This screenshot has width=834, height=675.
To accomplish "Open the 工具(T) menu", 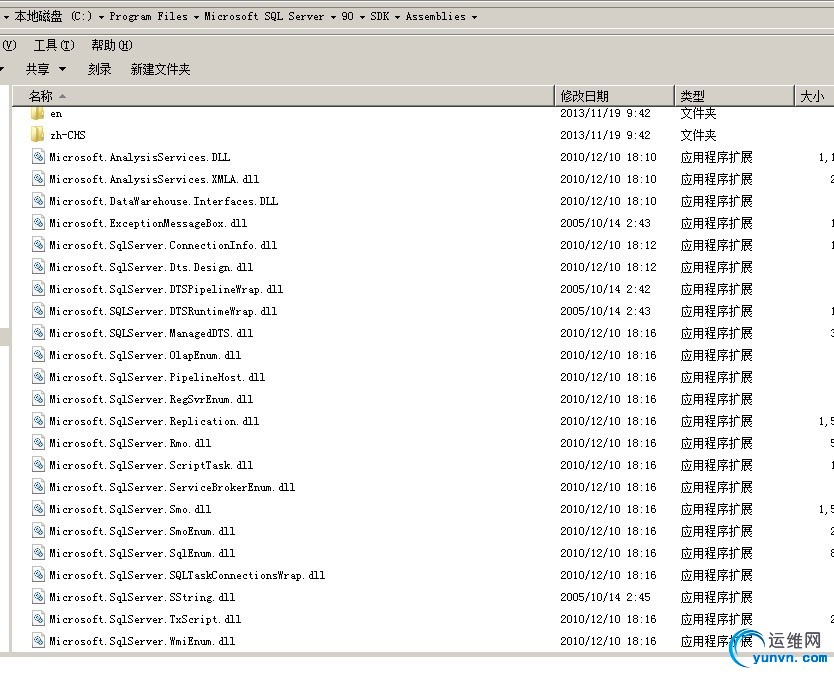I will tap(54, 45).
